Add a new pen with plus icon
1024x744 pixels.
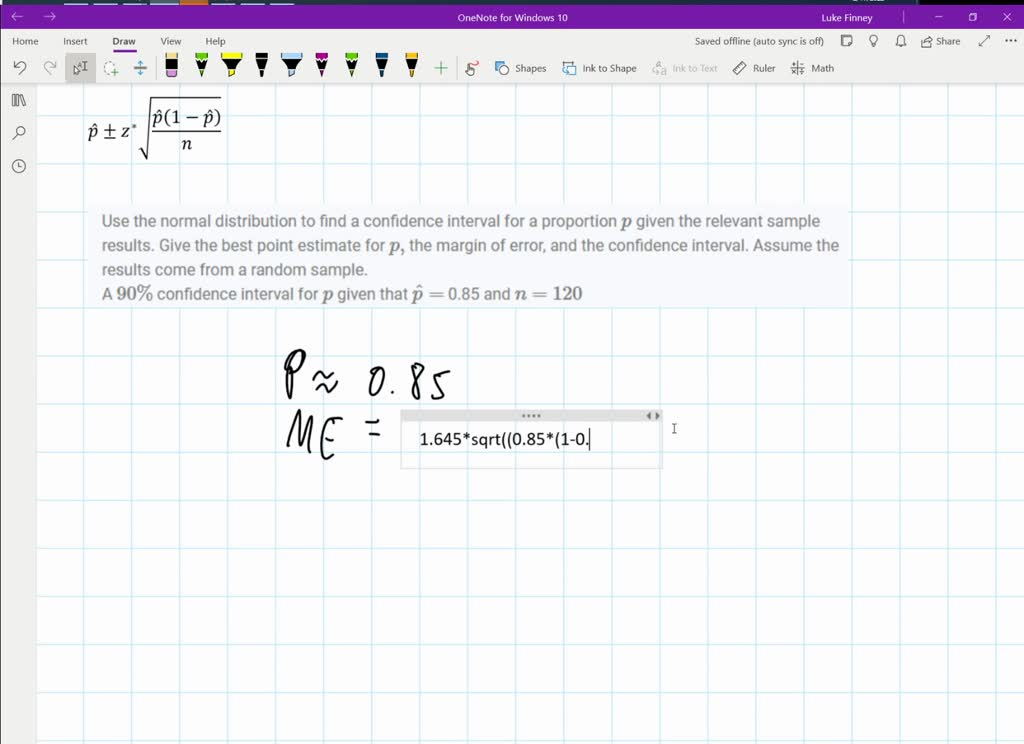(x=440, y=68)
